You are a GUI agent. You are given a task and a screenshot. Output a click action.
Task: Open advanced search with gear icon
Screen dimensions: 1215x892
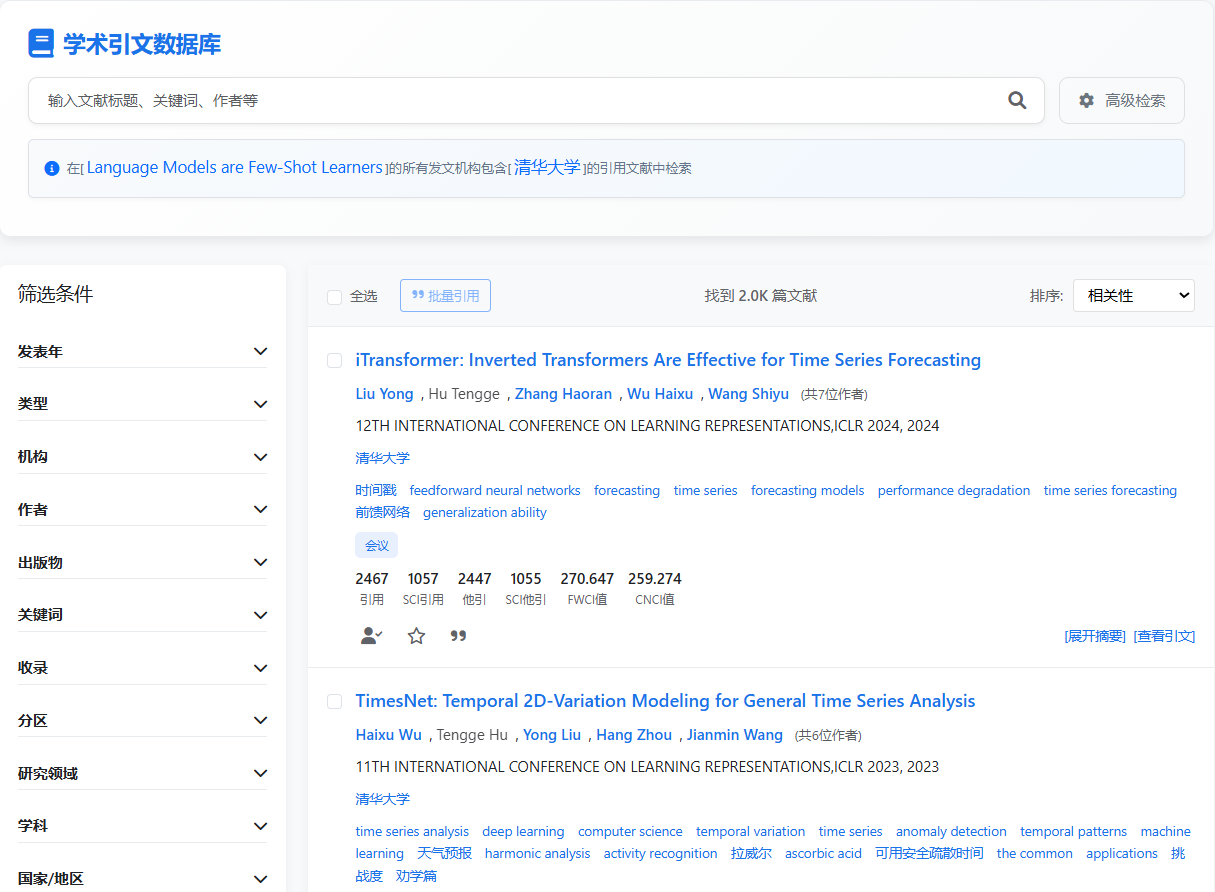pyautogui.click(x=1121, y=101)
